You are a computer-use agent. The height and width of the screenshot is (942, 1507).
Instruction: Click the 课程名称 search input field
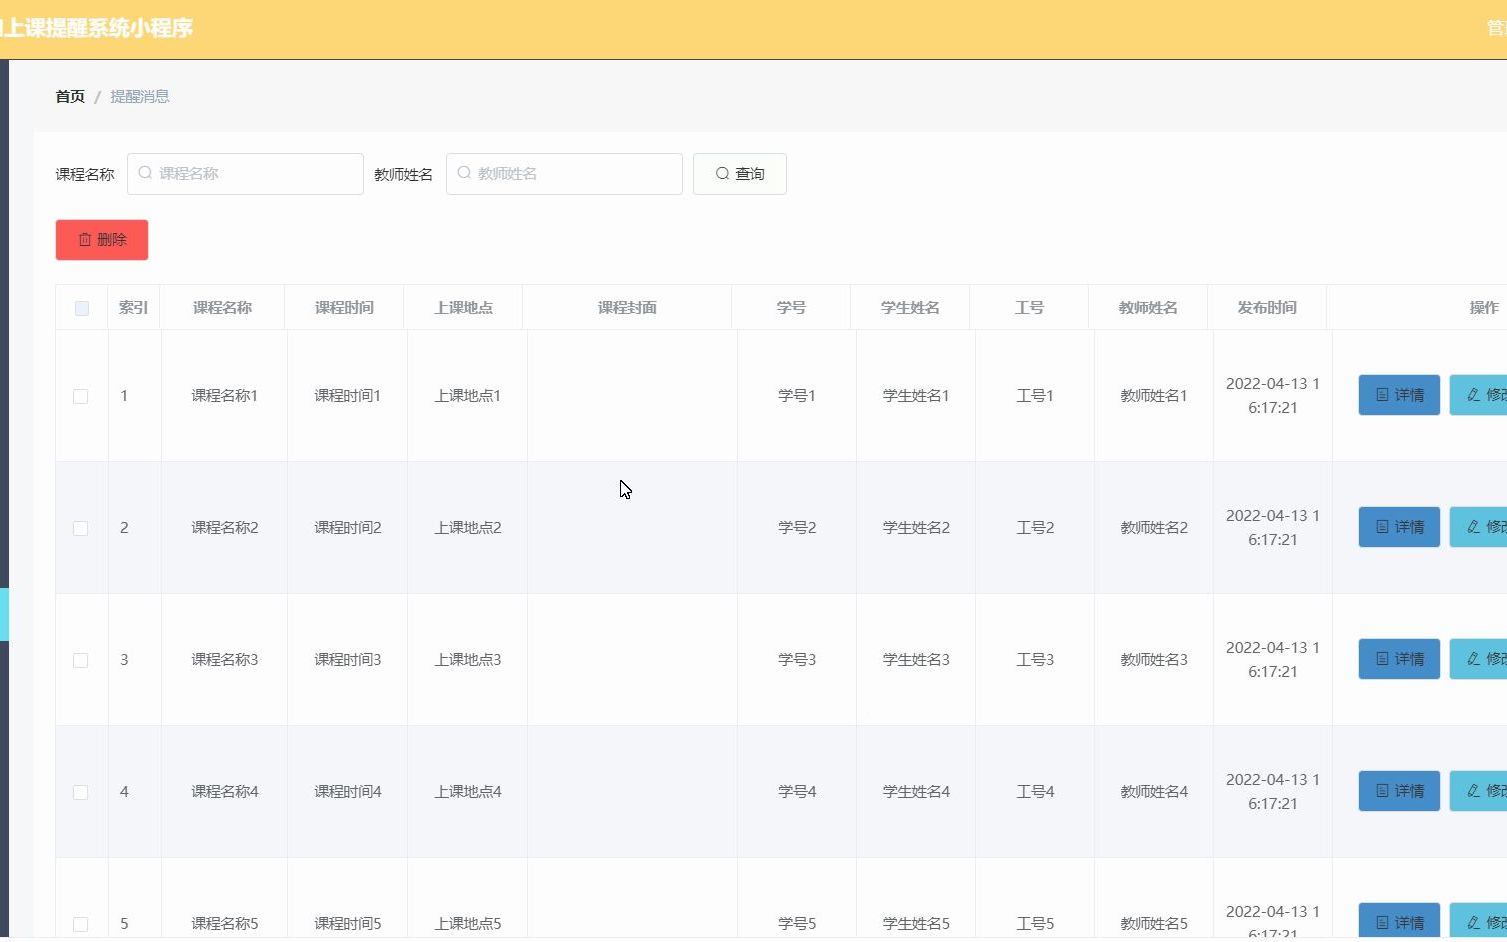coord(245,174)
